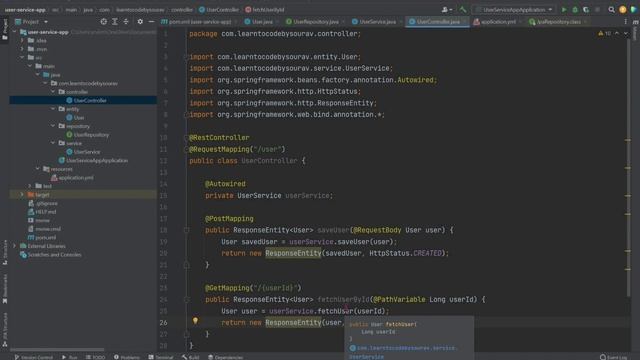The width and height of the screenshot is (640, 360).
Task: Open Event Log in status bar
Action: pos(614,357)
